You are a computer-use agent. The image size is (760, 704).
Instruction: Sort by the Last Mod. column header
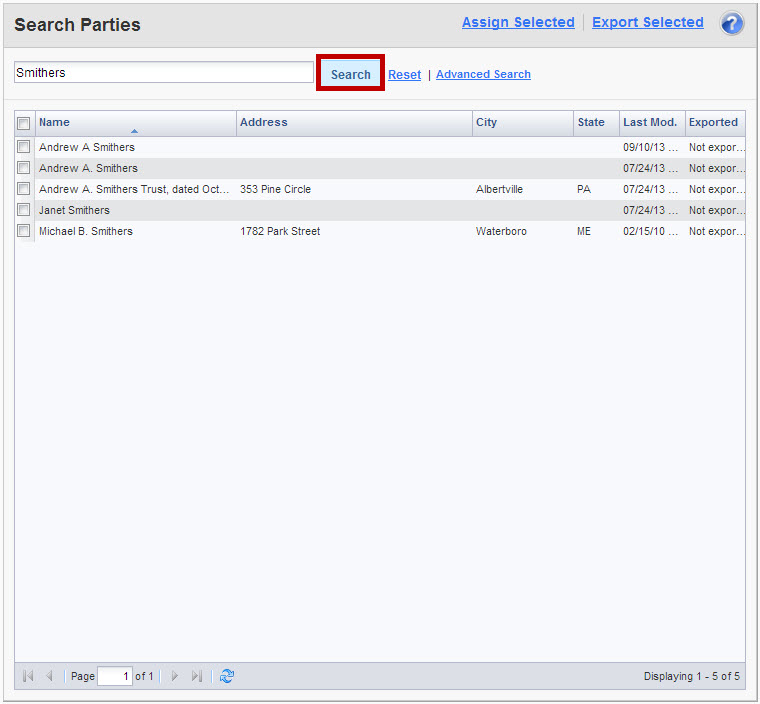coord(652,123)
